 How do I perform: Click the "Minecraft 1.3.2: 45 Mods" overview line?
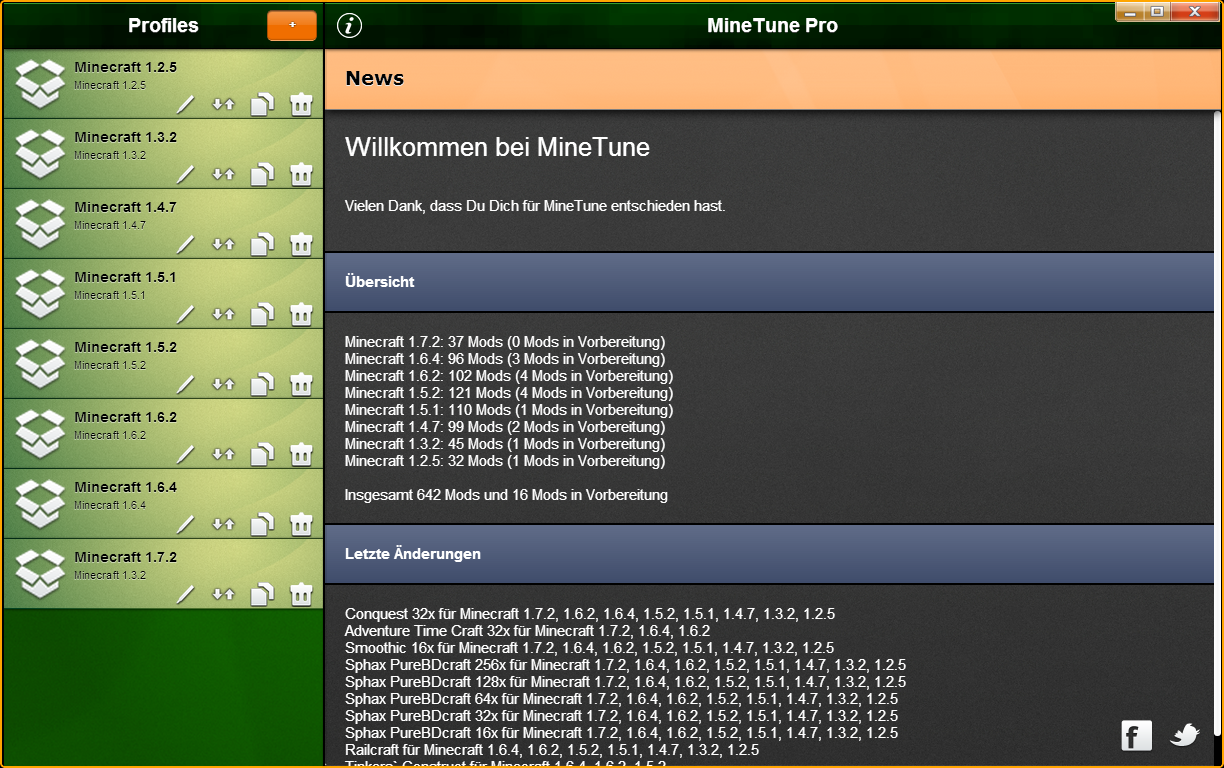[505, 444]
